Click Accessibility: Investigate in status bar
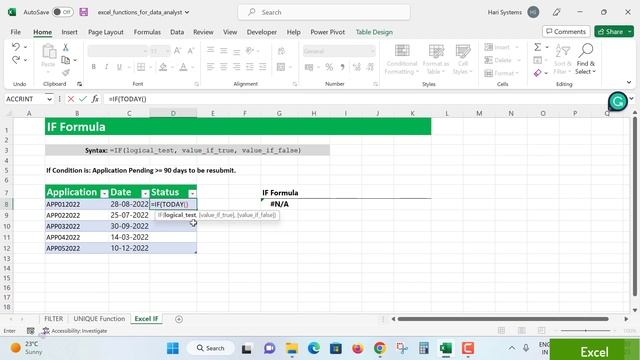640x360 pixels. (75, 331)
